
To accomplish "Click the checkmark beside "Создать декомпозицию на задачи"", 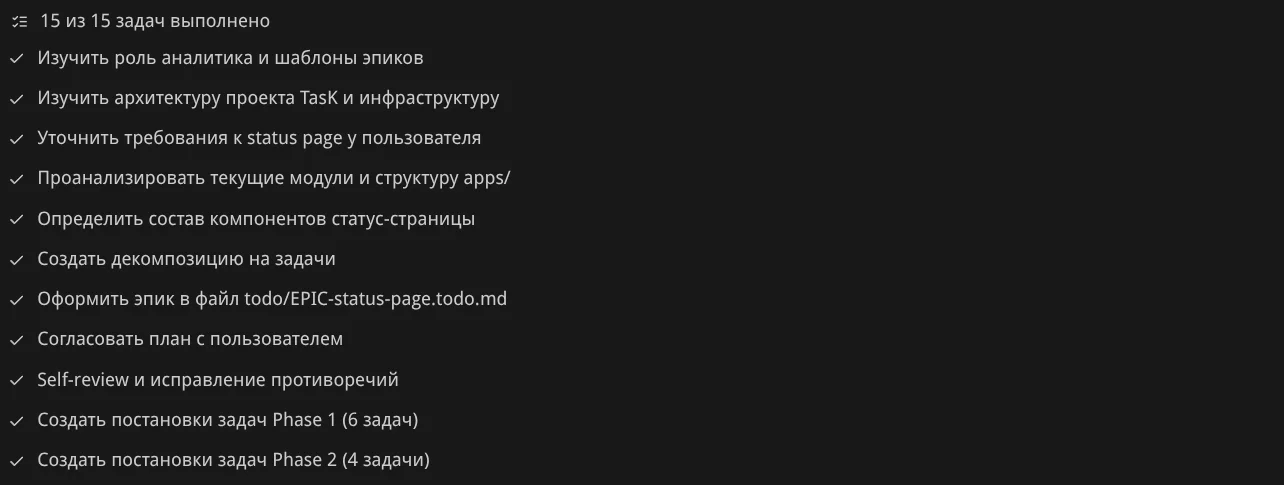I will (x=17, y=260).
